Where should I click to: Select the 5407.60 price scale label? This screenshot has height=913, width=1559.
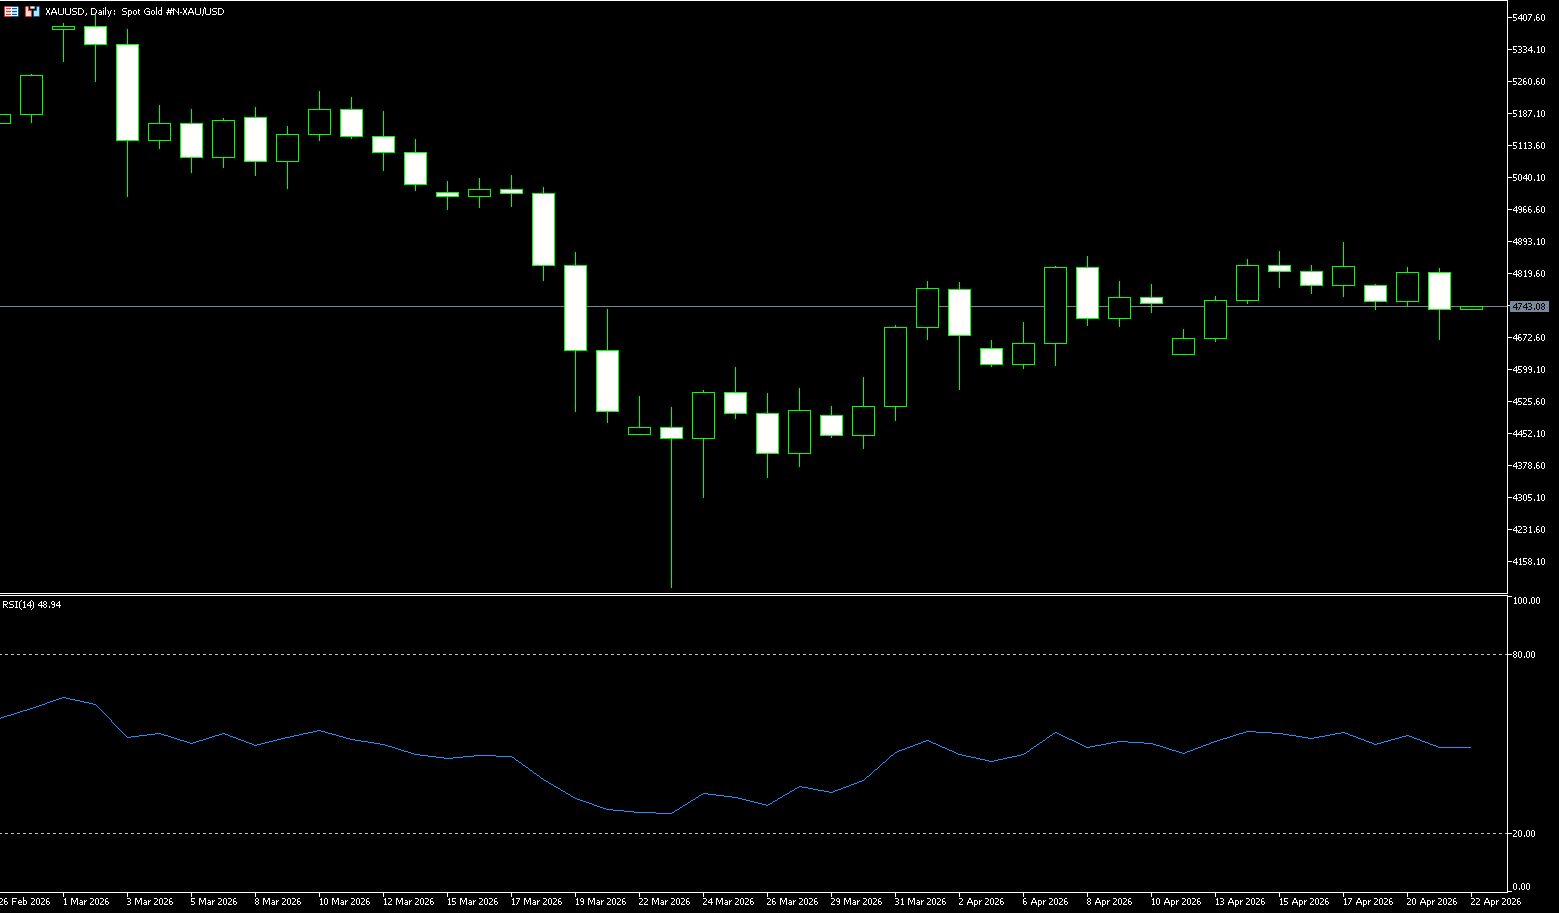tap(1529, 18)
